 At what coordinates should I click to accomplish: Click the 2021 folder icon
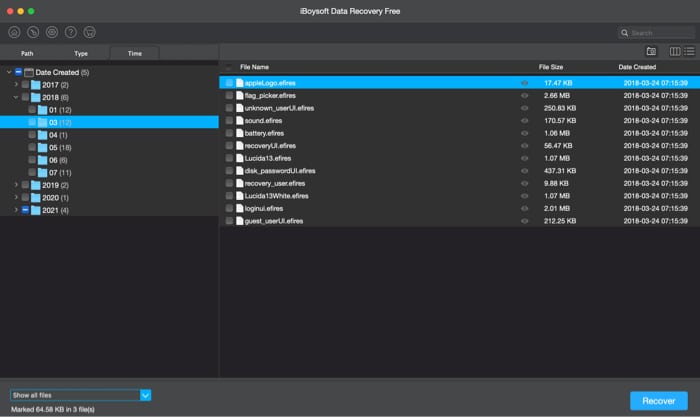coord(36,210)
